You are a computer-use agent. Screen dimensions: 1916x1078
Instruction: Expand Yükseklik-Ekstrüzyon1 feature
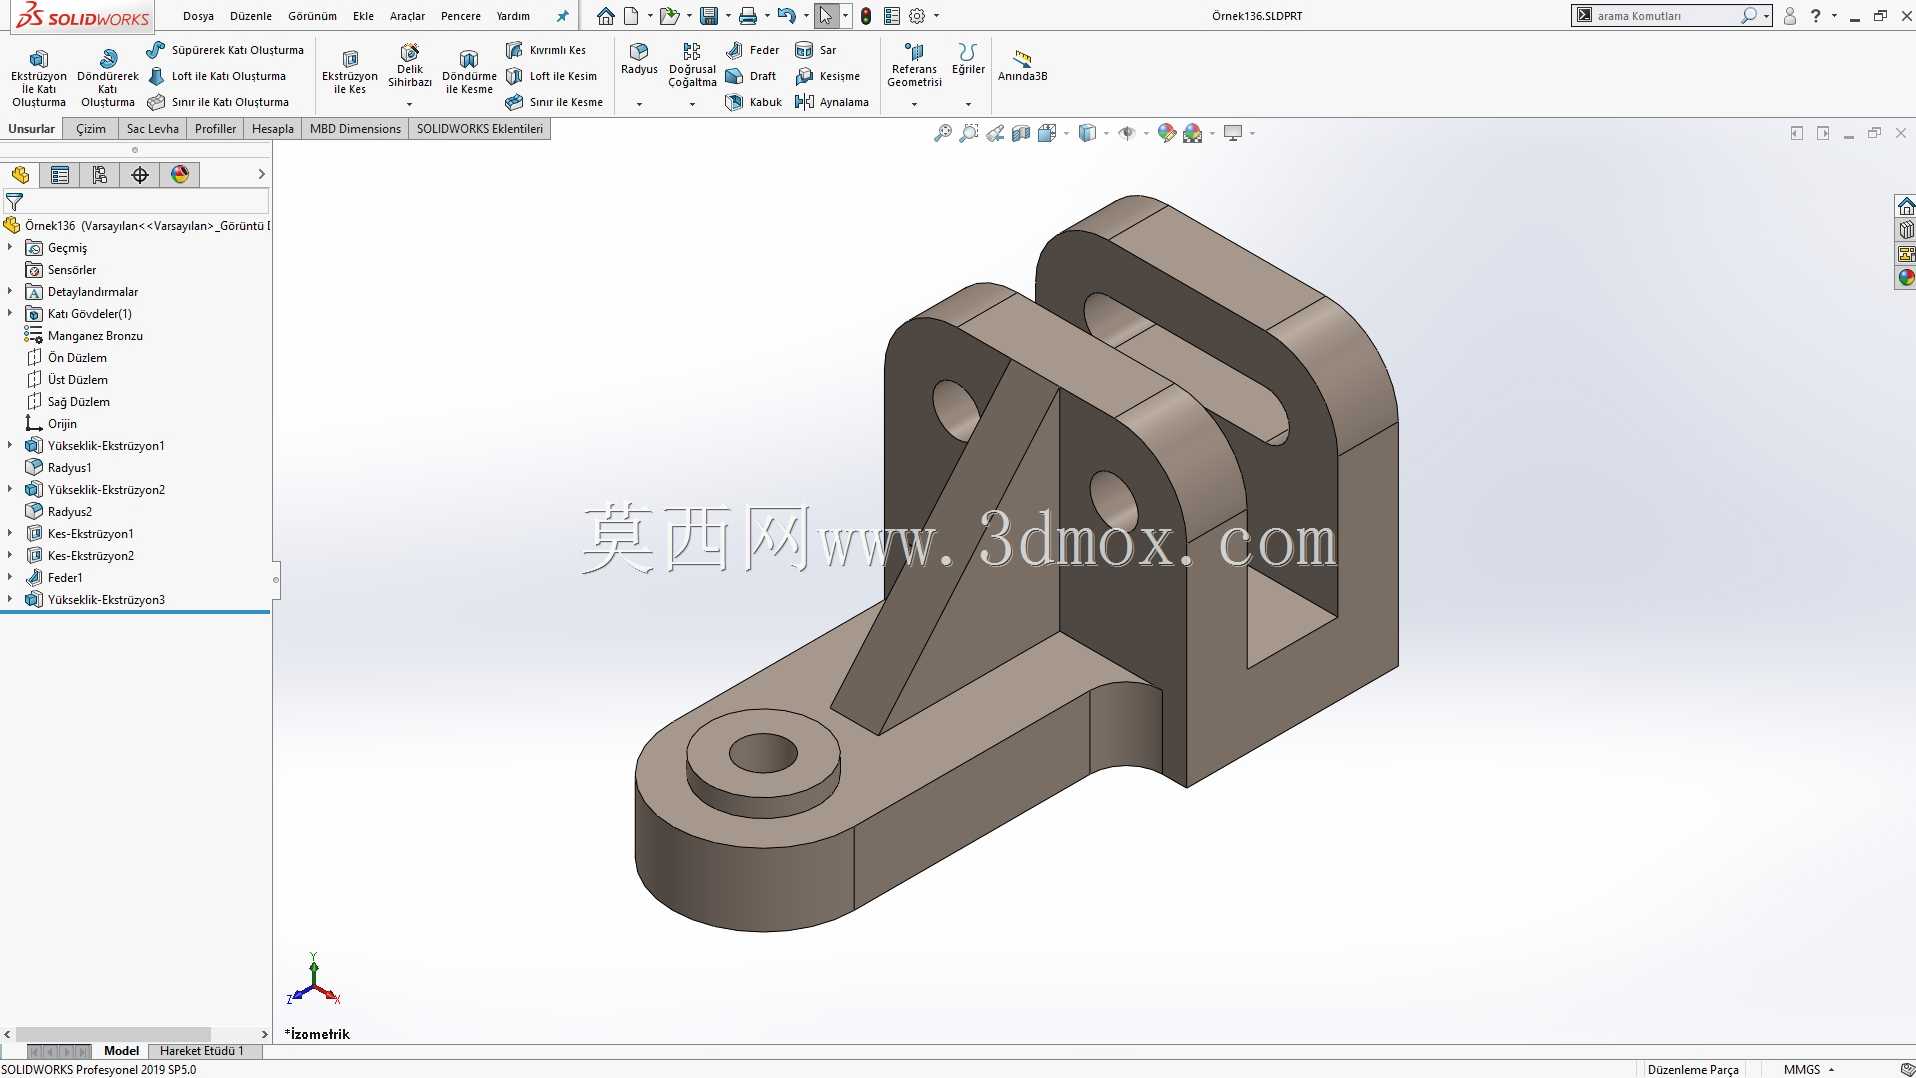[x=10, y=445]
